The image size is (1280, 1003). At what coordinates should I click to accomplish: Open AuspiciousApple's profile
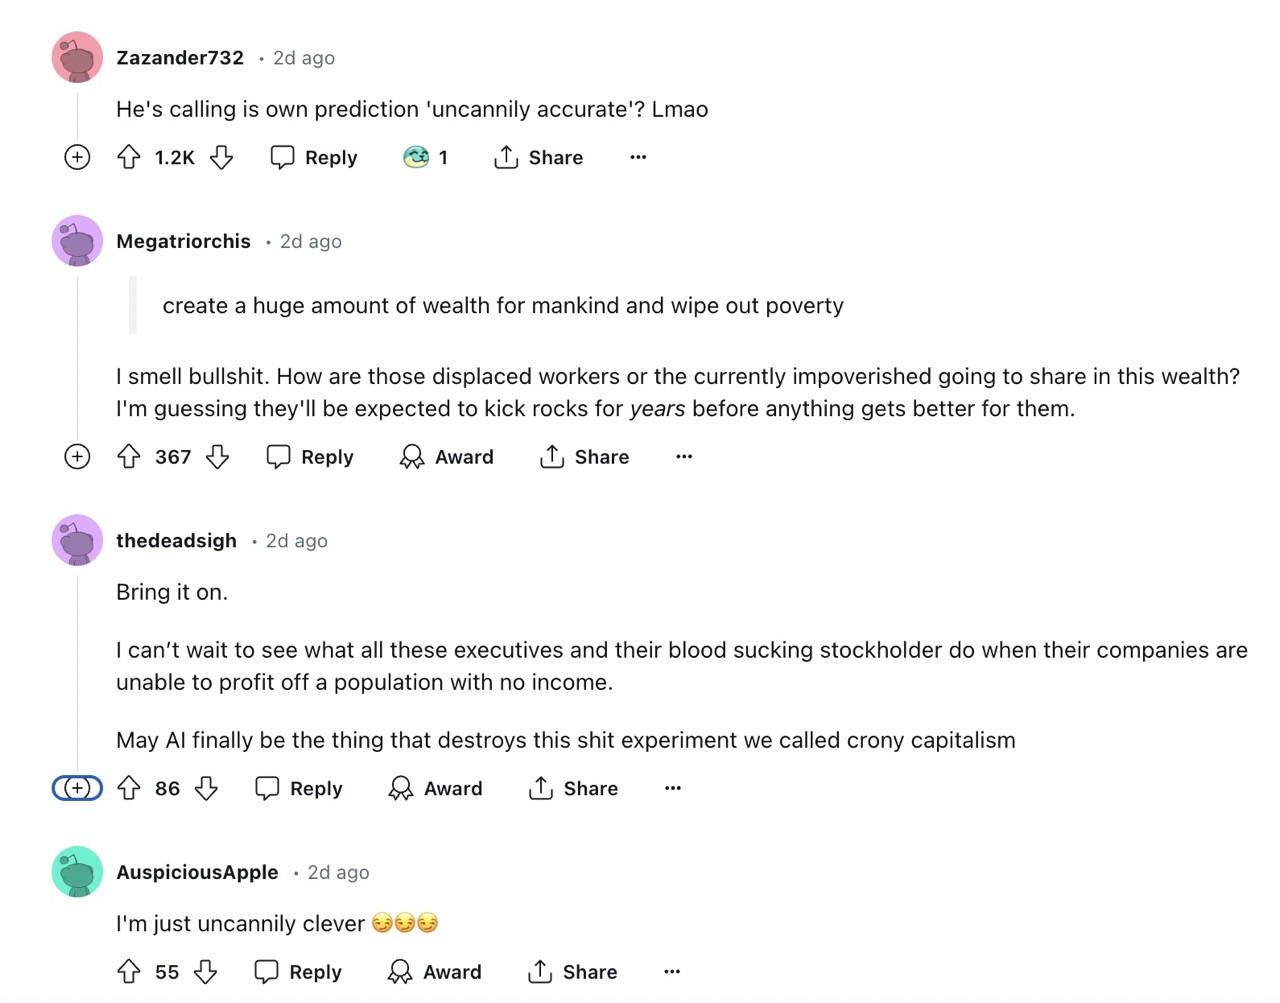[x=197, y=872]
